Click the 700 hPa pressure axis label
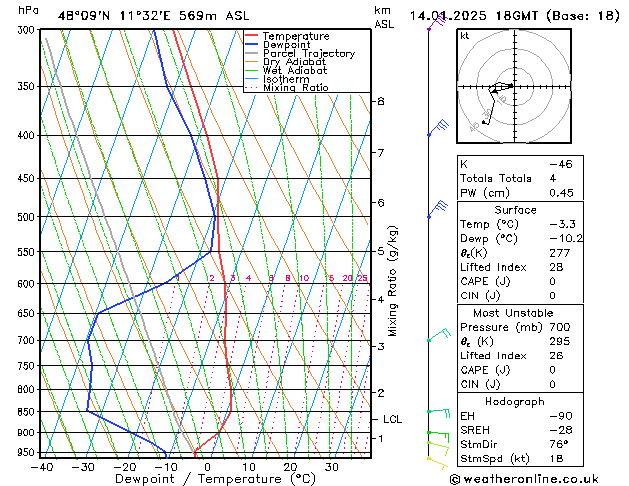 coord(28,340)
